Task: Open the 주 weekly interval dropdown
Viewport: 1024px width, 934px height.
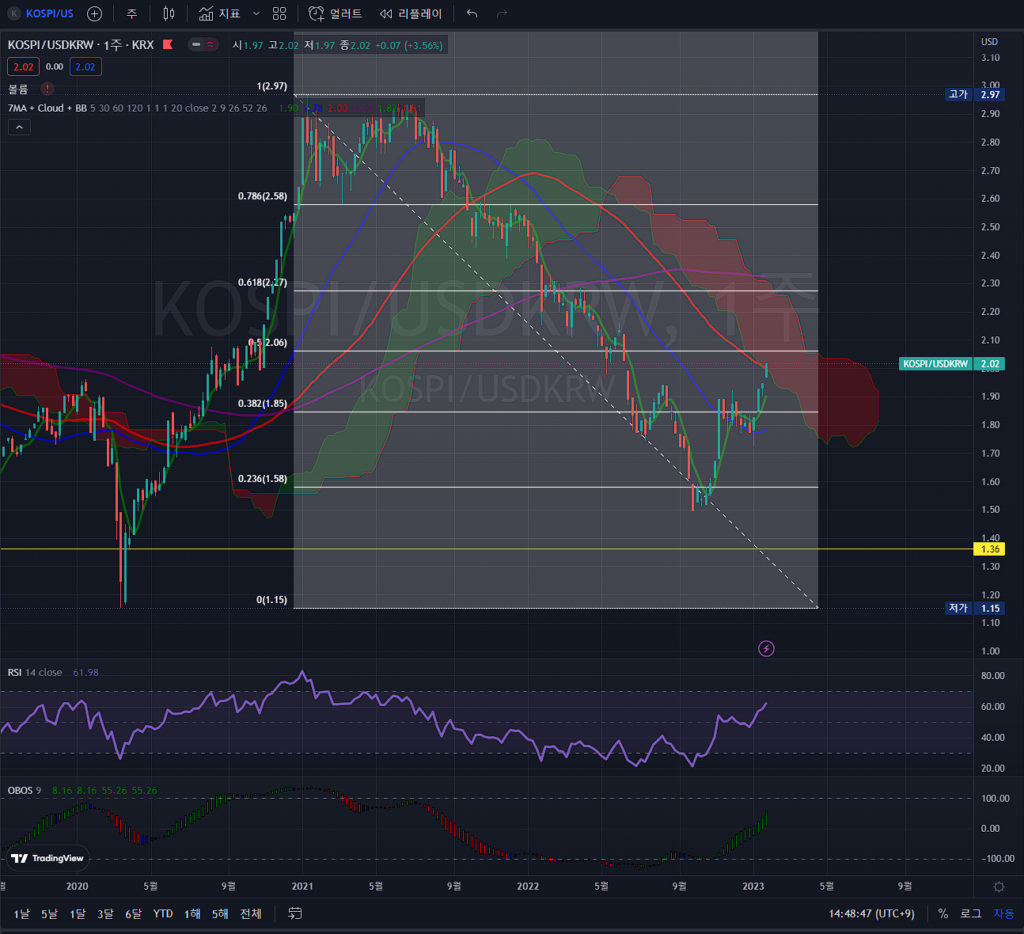Action: coord(131,14)
